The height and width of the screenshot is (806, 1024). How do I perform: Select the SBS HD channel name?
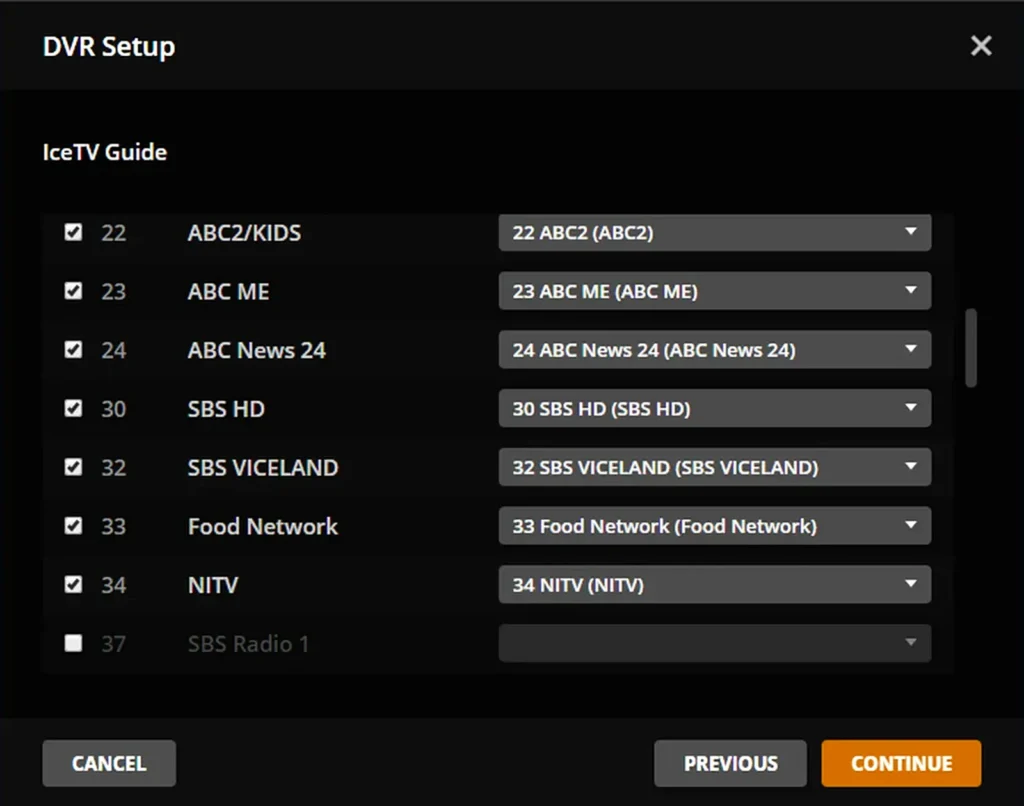click(x=226, y=409)
